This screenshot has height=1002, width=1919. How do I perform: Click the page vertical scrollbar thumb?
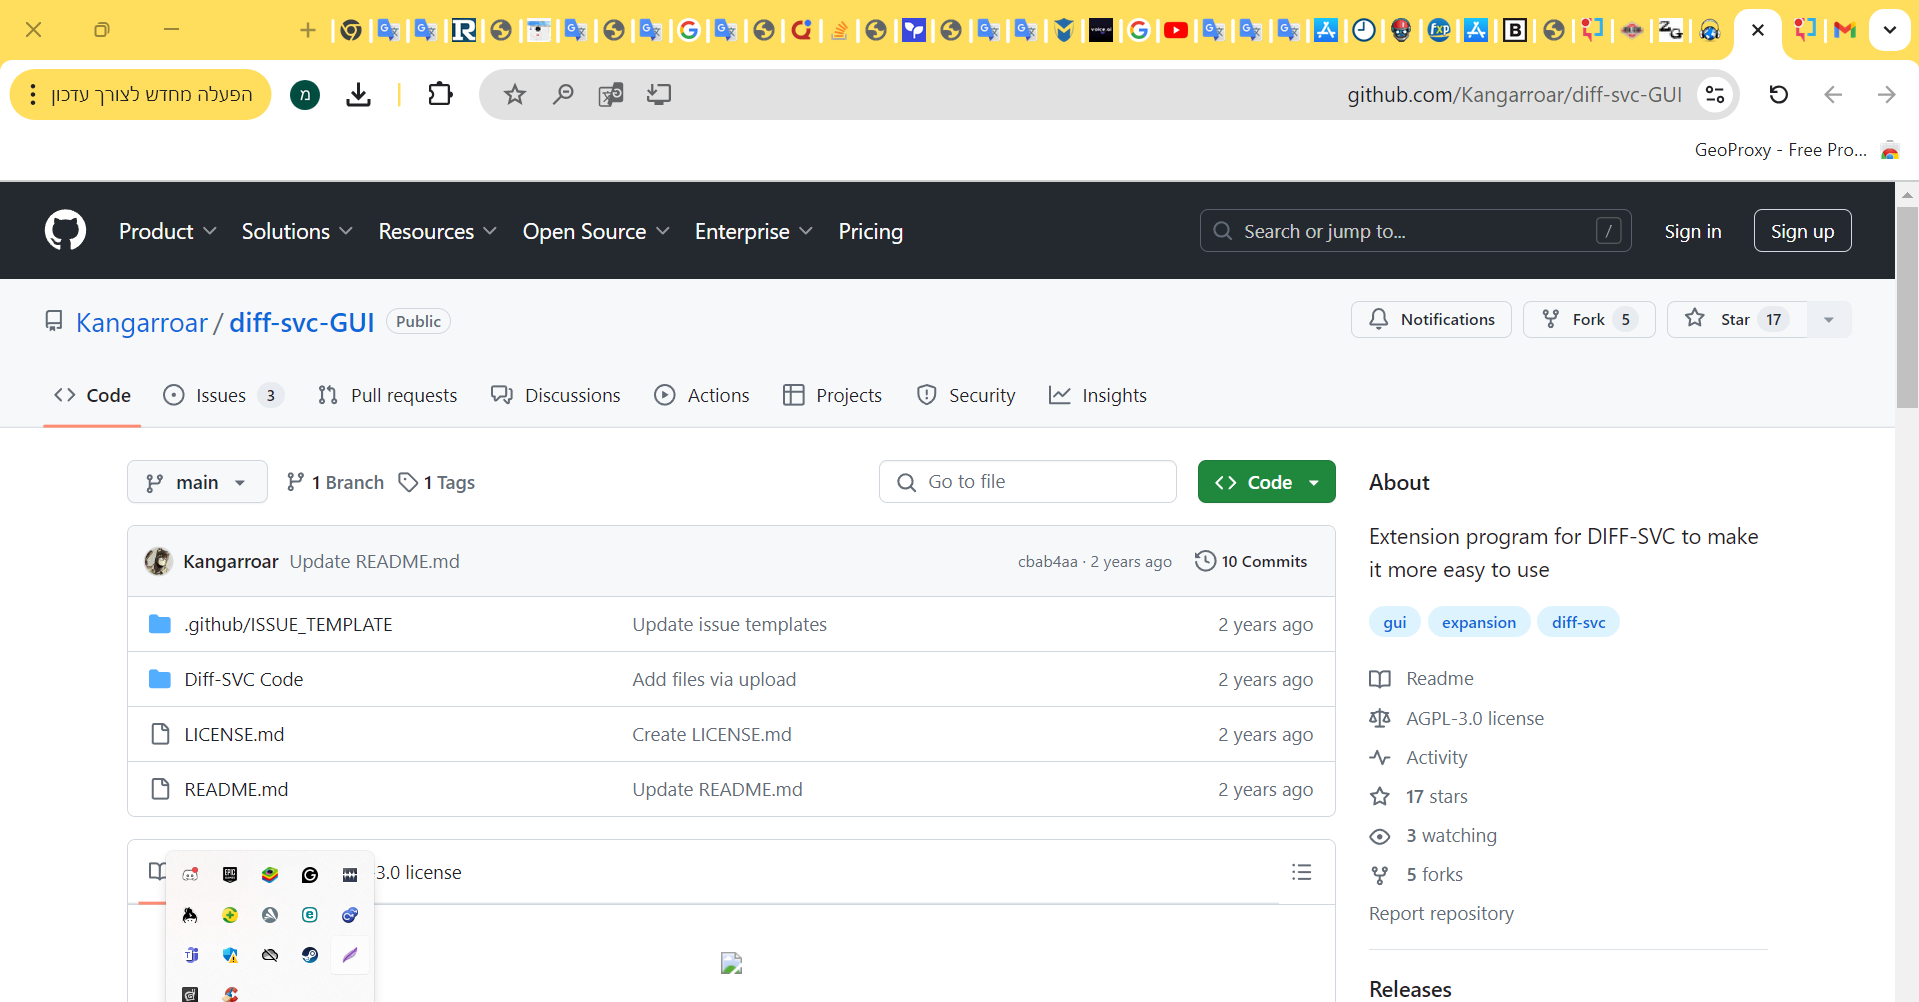[x=1907, y=307]
